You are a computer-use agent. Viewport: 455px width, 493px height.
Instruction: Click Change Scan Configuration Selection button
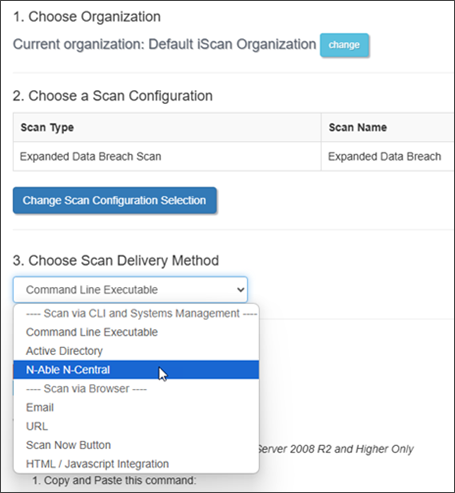coord(115,200)
